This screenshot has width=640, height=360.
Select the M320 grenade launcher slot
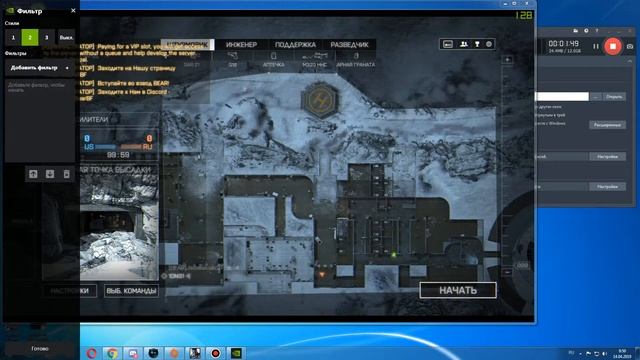click(x=314, y=60)
